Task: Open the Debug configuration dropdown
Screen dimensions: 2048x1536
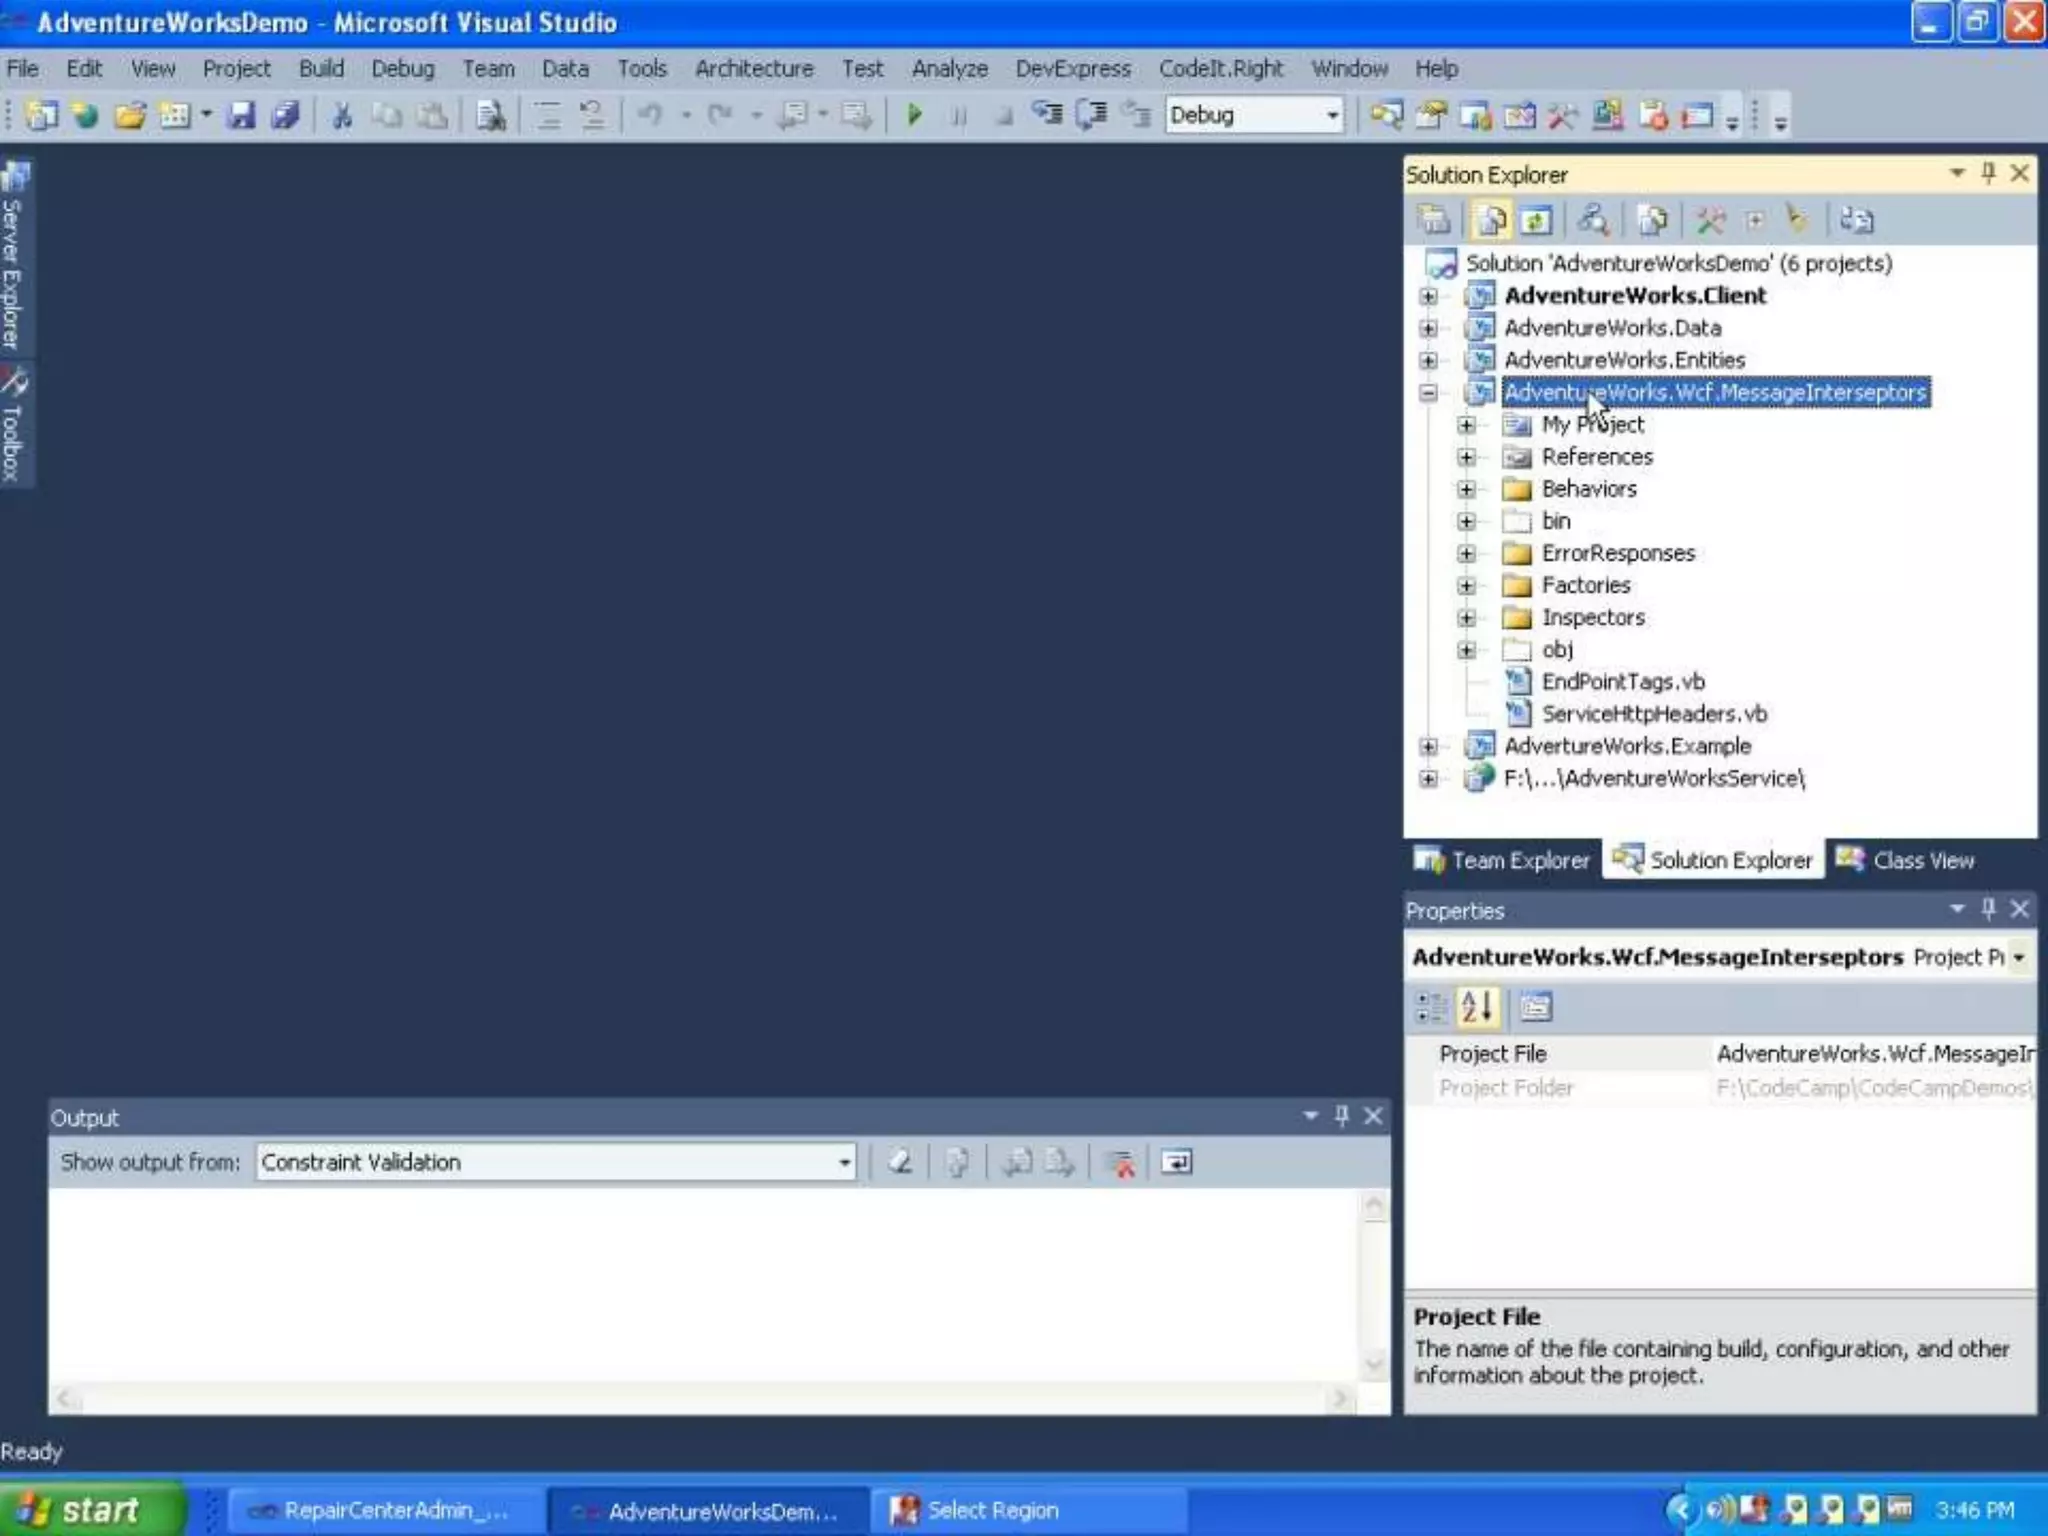Action: (x=1332, y=115)
